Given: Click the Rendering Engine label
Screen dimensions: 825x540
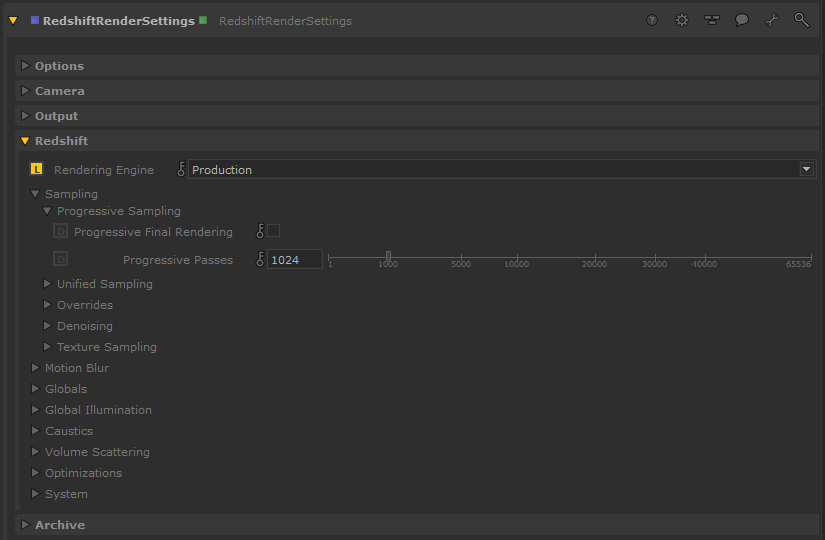Looking at the screenshot, I should pos(104,170).
